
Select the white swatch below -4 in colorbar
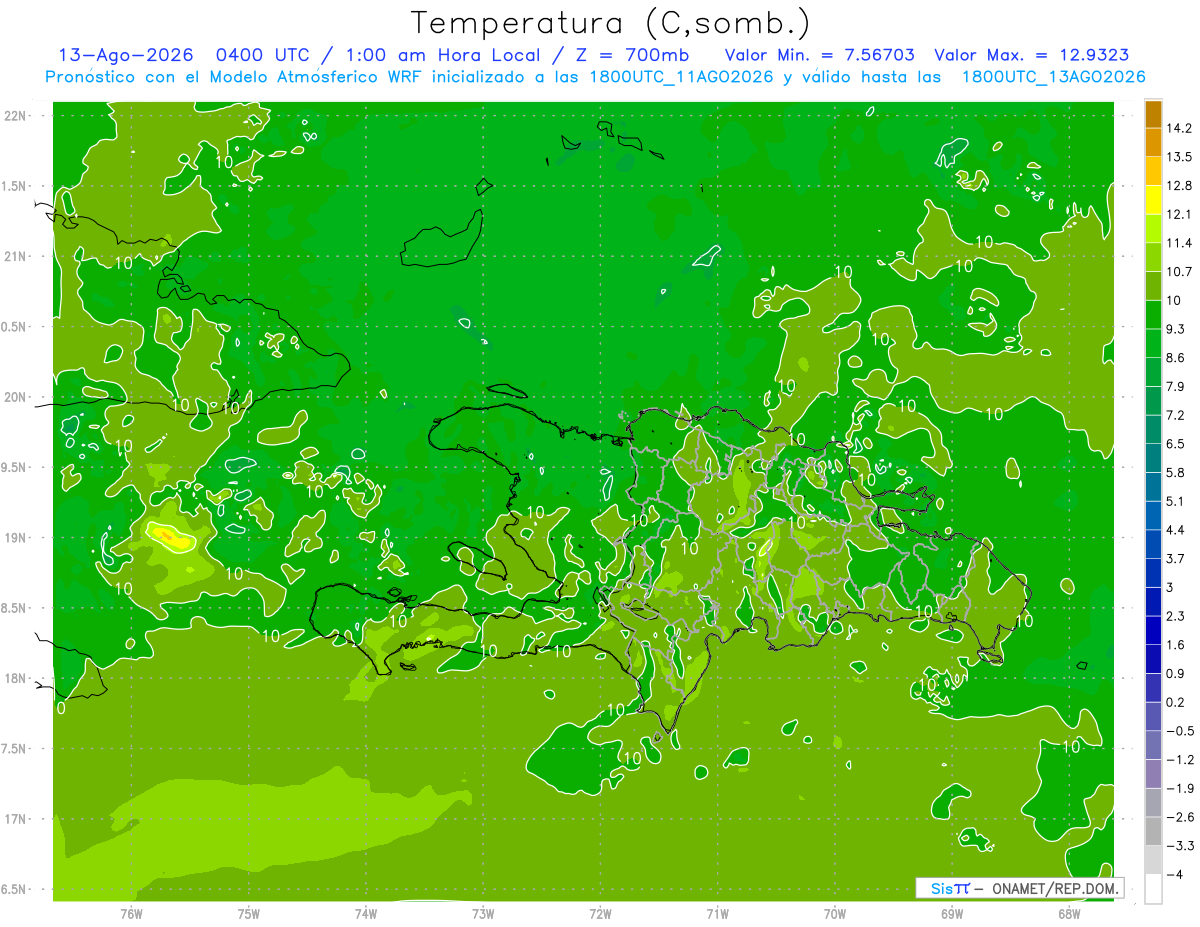(1153, 889)
